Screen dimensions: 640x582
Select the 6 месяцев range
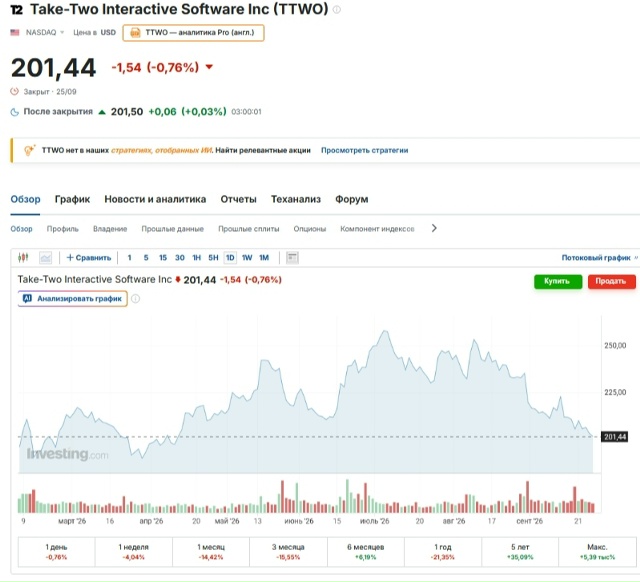365,552
